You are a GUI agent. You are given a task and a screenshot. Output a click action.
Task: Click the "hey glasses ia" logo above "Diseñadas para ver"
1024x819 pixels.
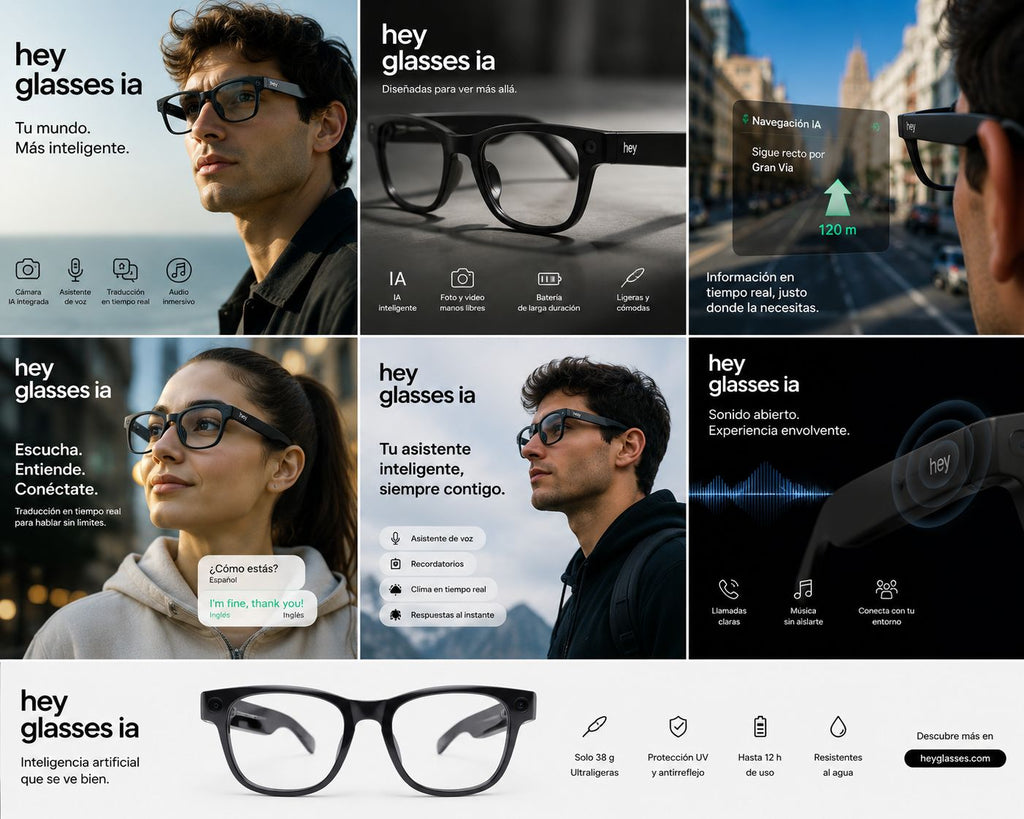tap(438, 48)
